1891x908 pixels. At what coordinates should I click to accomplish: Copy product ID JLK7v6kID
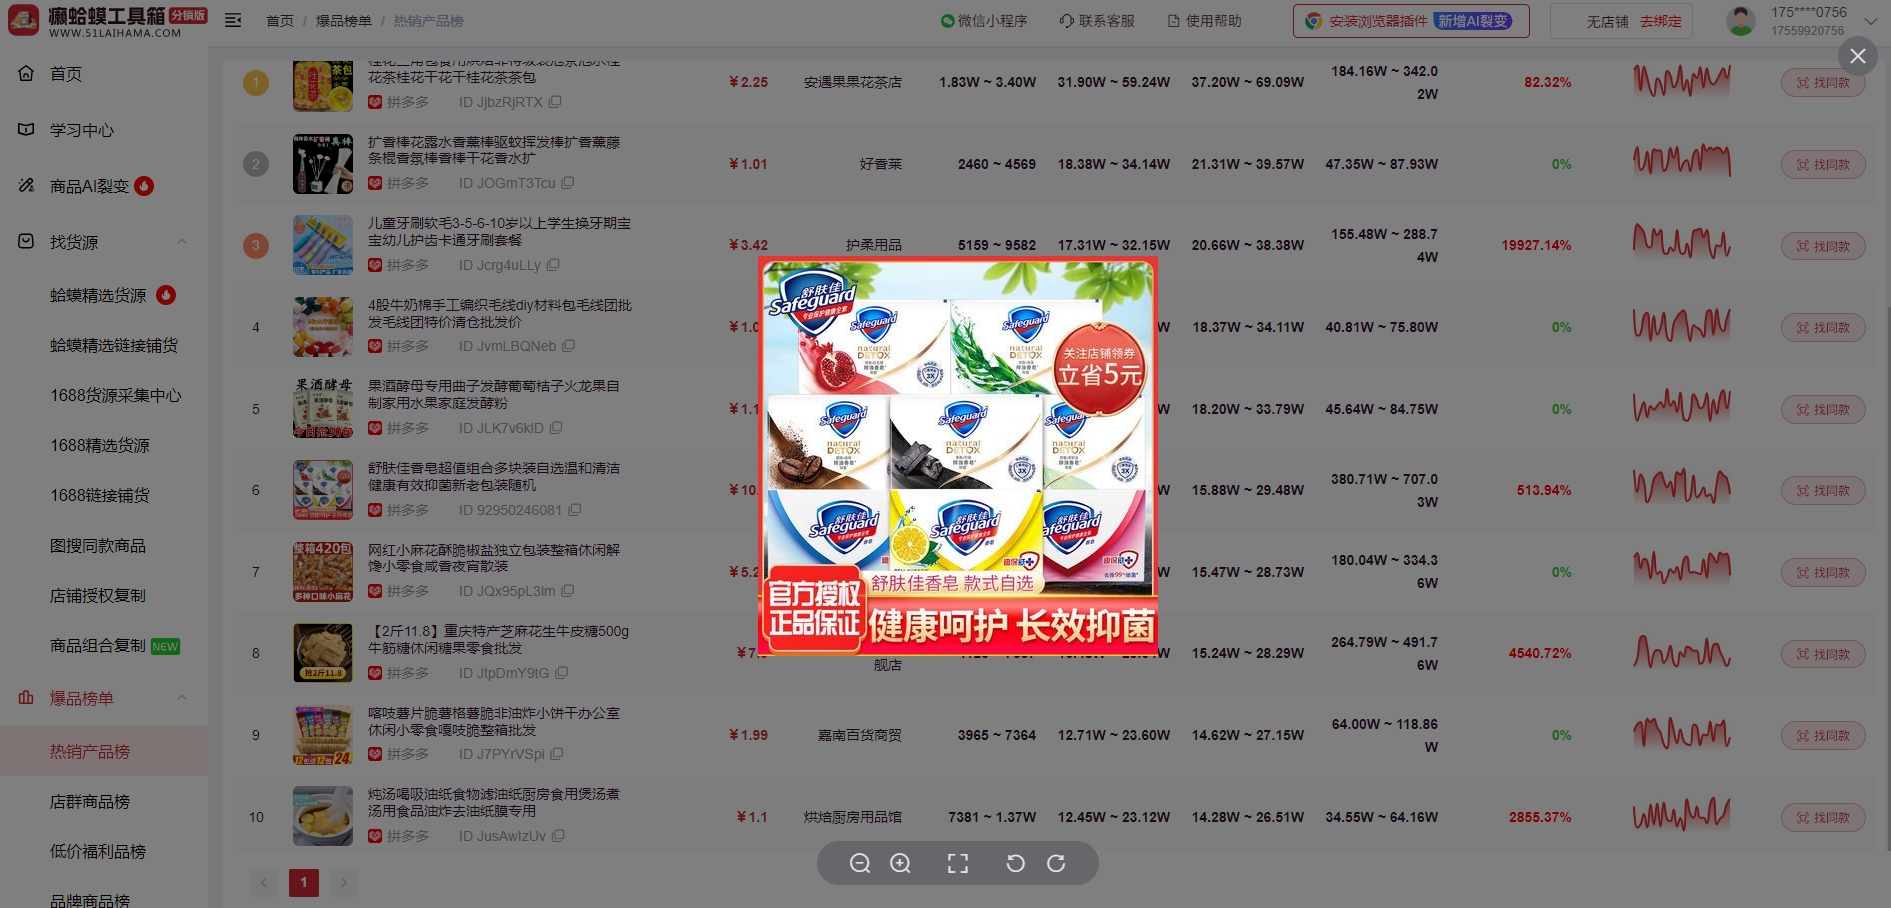coord(556,428)
